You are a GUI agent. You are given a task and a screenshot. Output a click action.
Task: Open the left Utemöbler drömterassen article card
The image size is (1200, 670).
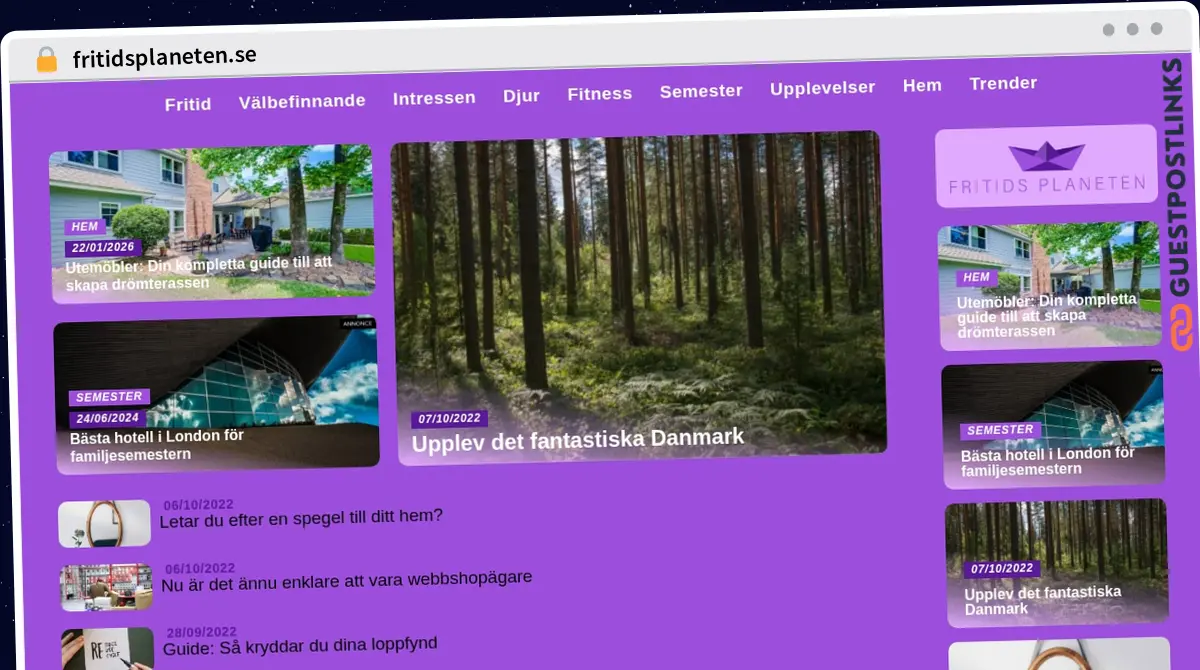212,224
